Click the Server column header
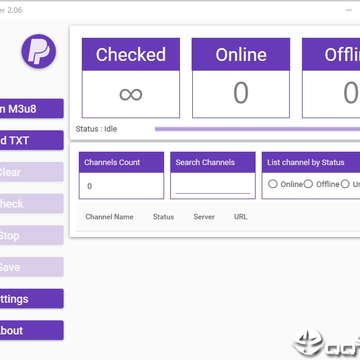 click(204, 217)
